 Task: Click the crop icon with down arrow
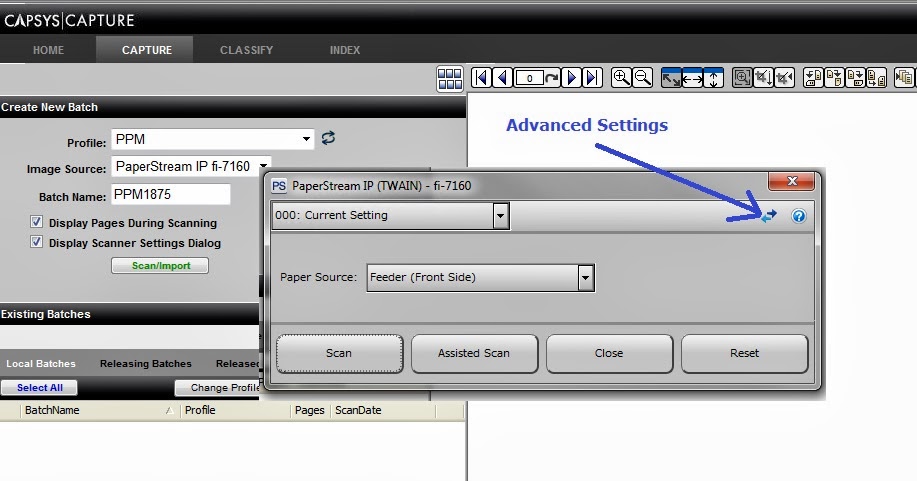(763, 78)
